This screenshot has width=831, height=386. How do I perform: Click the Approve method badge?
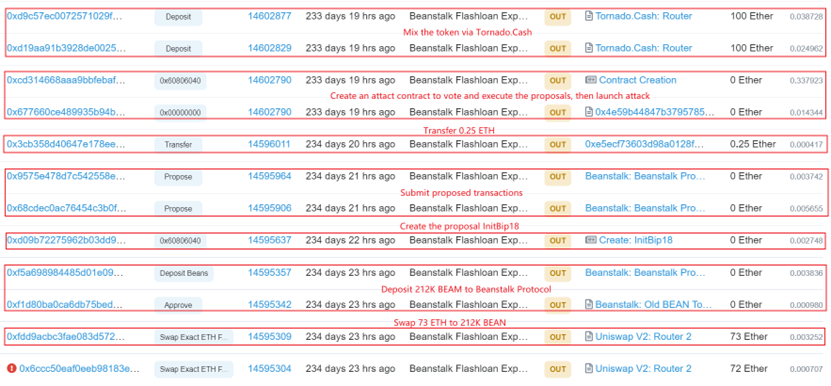coord(178,305)
